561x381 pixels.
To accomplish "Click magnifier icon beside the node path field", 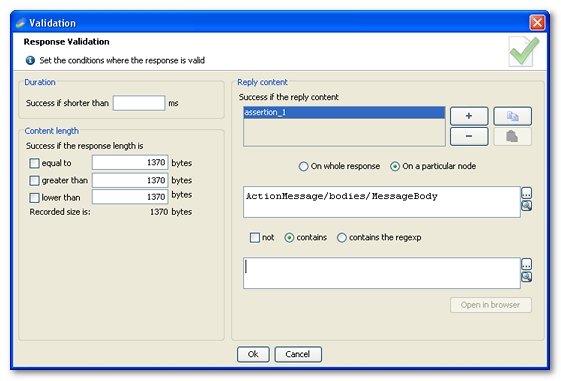I will click(x=526, y=205).
